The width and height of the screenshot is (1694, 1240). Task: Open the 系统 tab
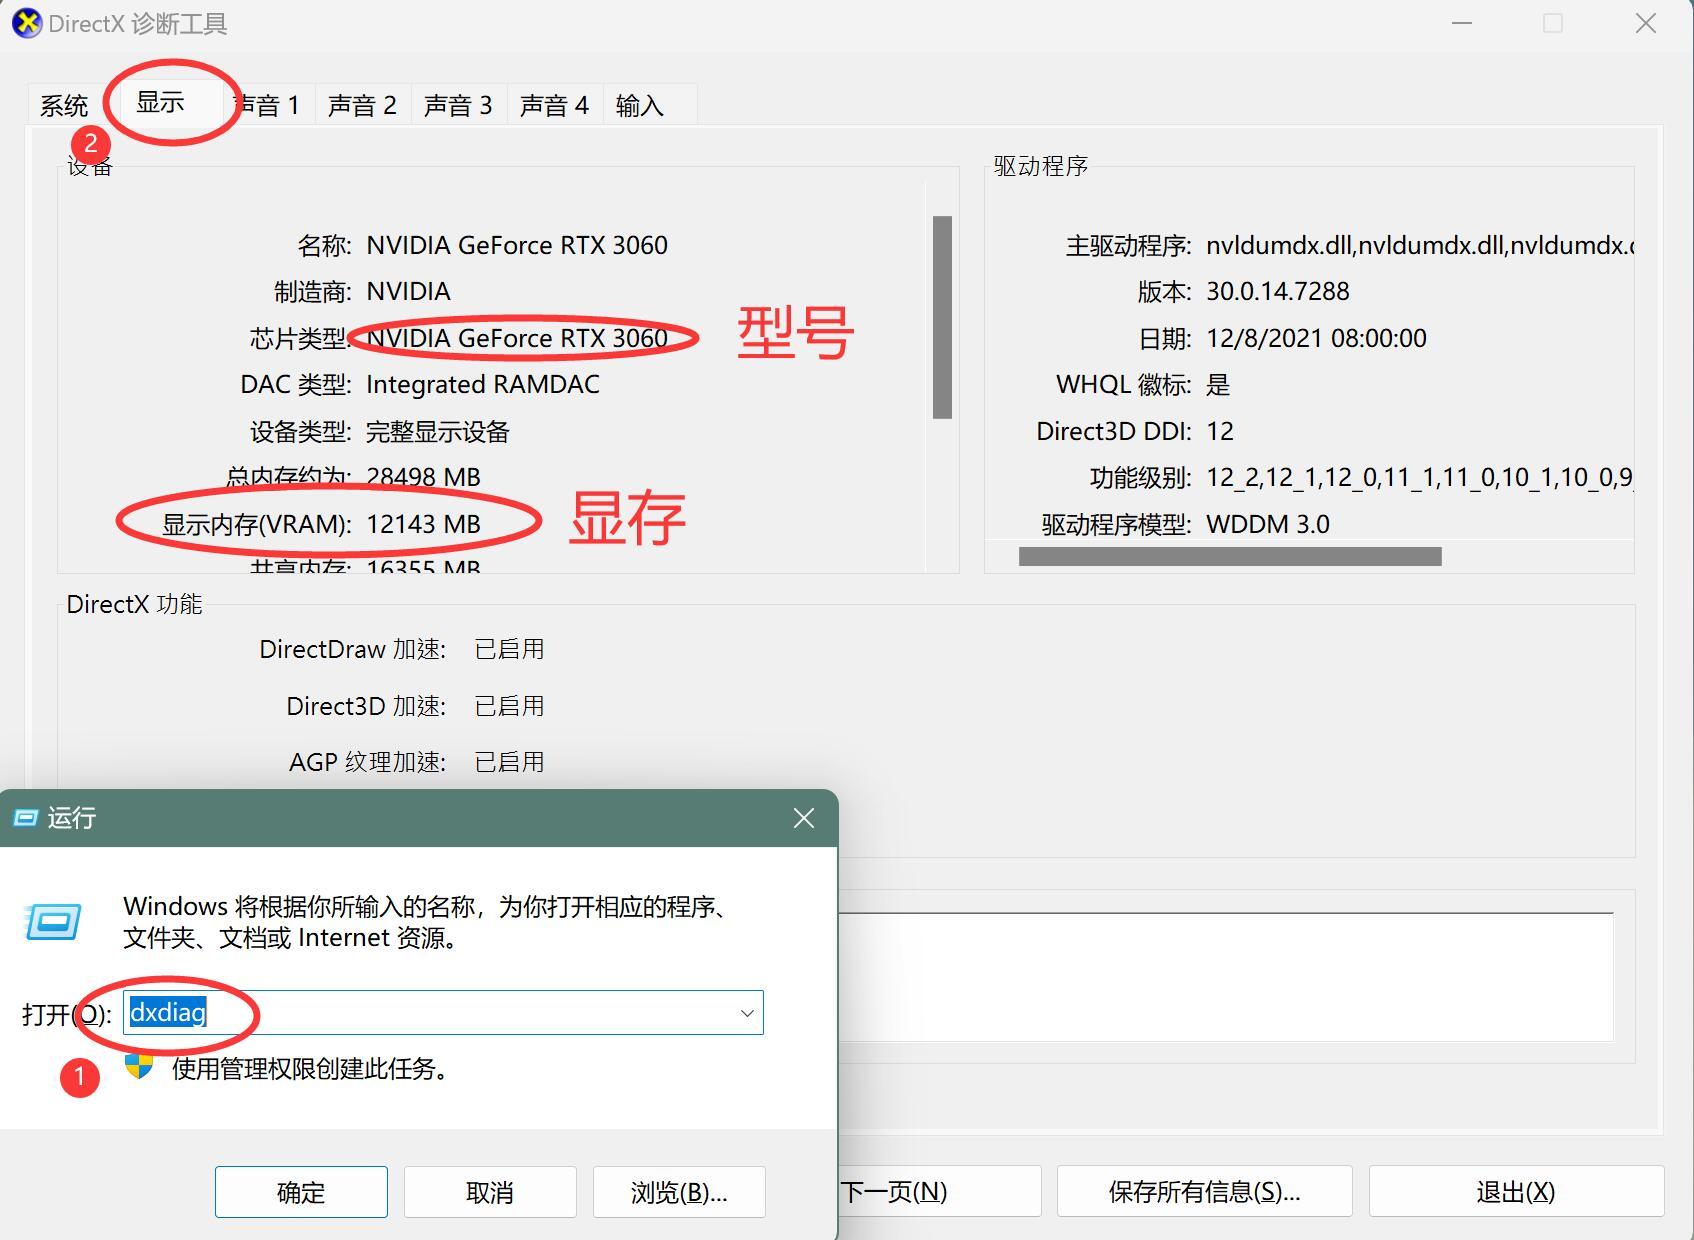click(x=64, y=105)
